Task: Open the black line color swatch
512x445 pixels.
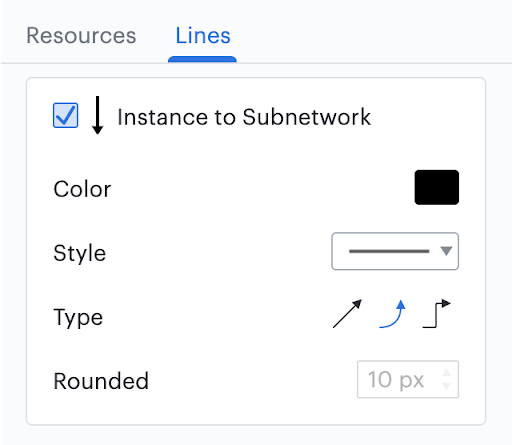Action: point(437,187)
